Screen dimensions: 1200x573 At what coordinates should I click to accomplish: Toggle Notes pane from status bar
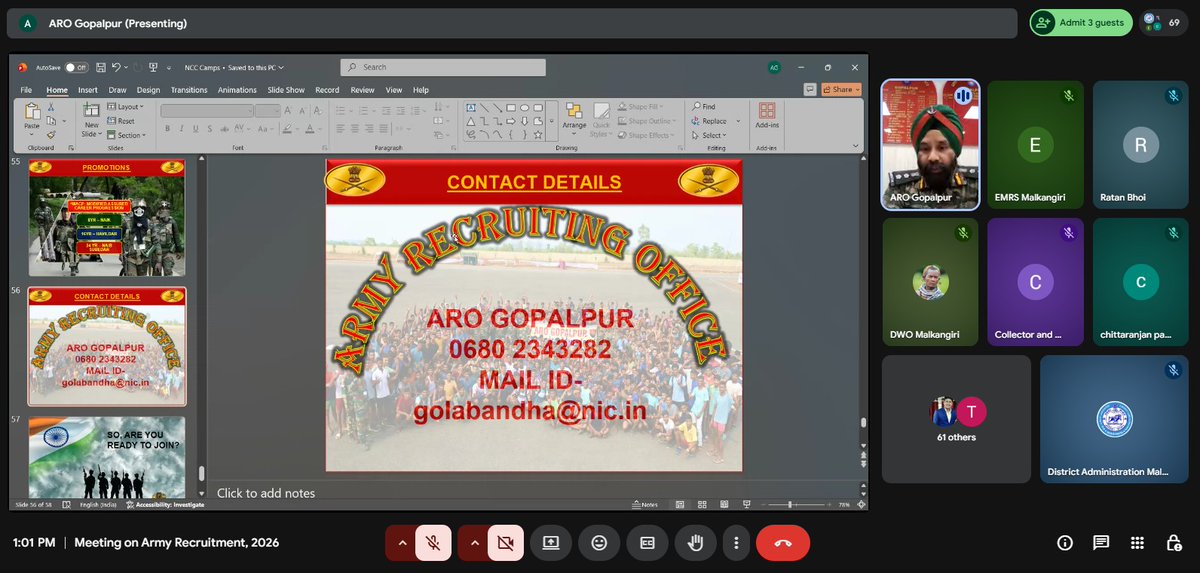point(645,504)
